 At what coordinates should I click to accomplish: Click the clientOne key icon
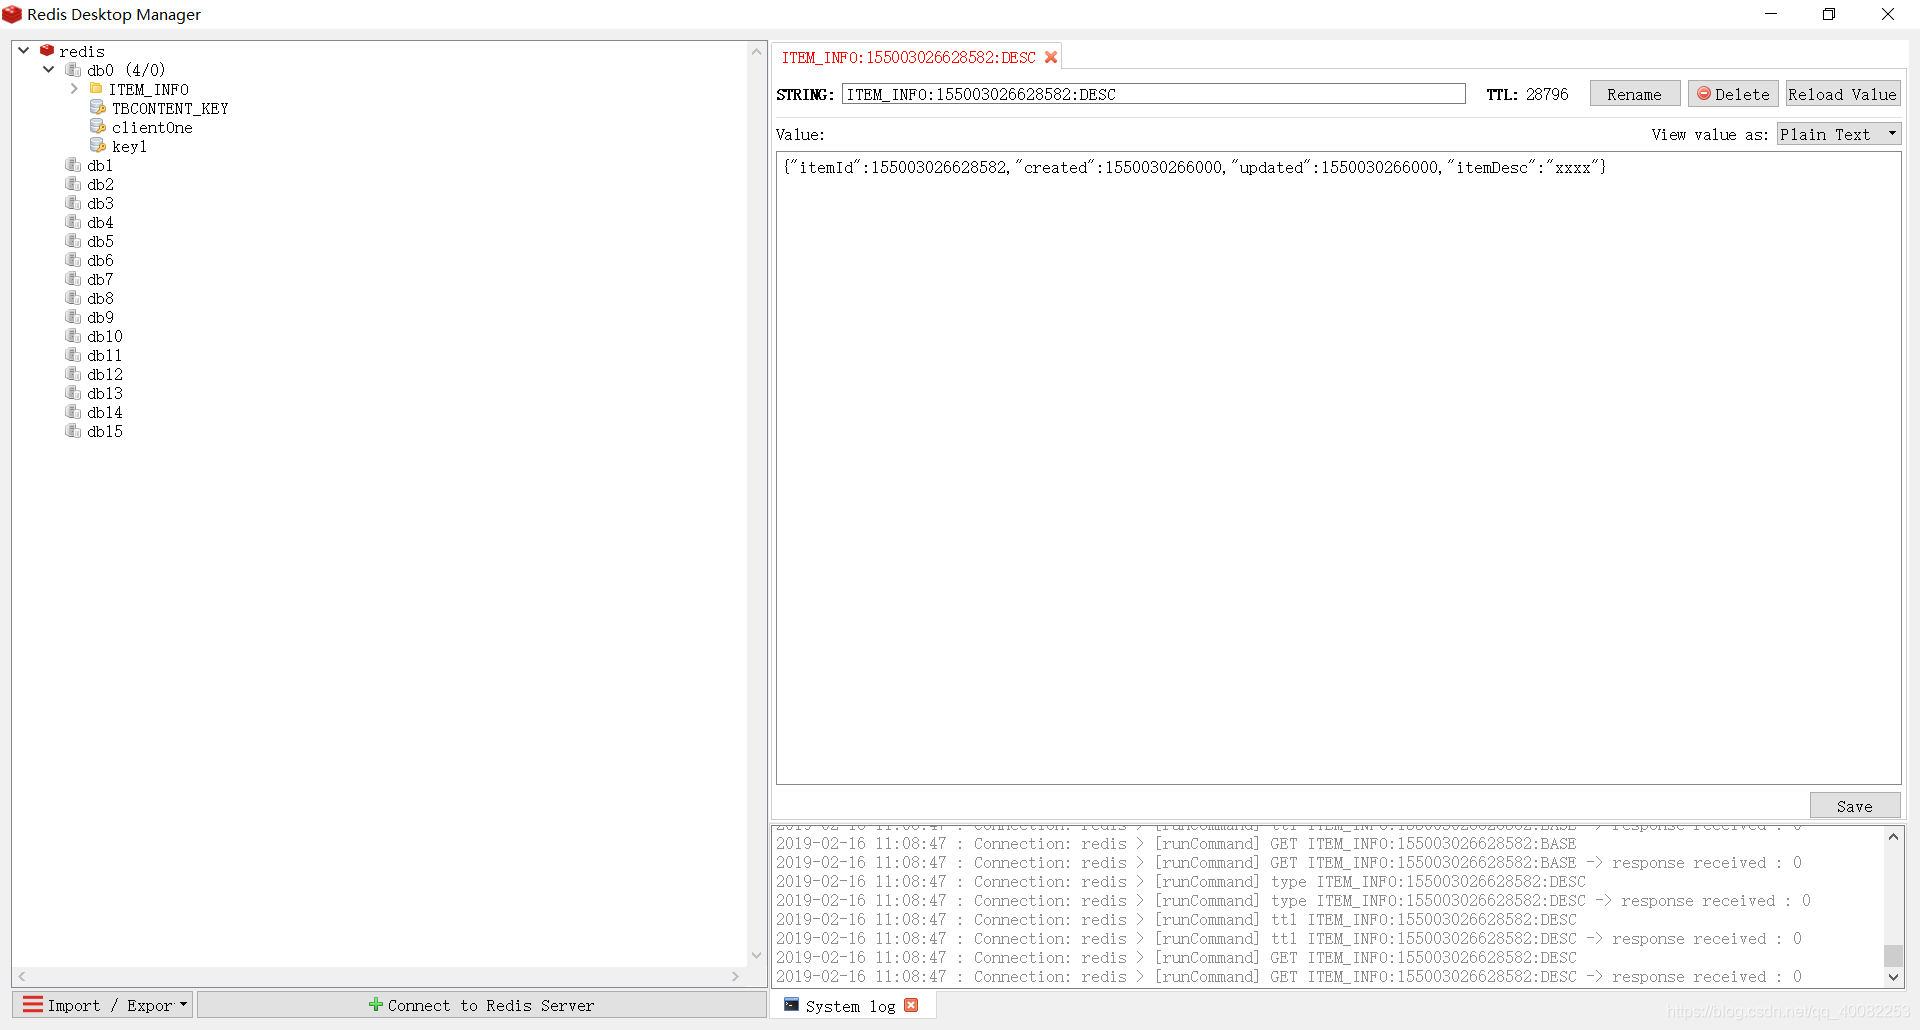click(x=98, y=126)
